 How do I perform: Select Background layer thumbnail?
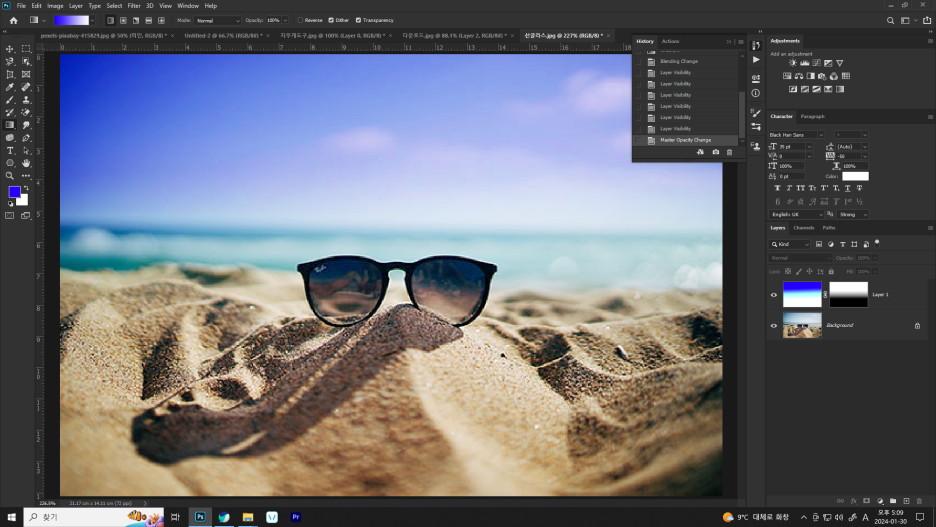click(802, 326)
